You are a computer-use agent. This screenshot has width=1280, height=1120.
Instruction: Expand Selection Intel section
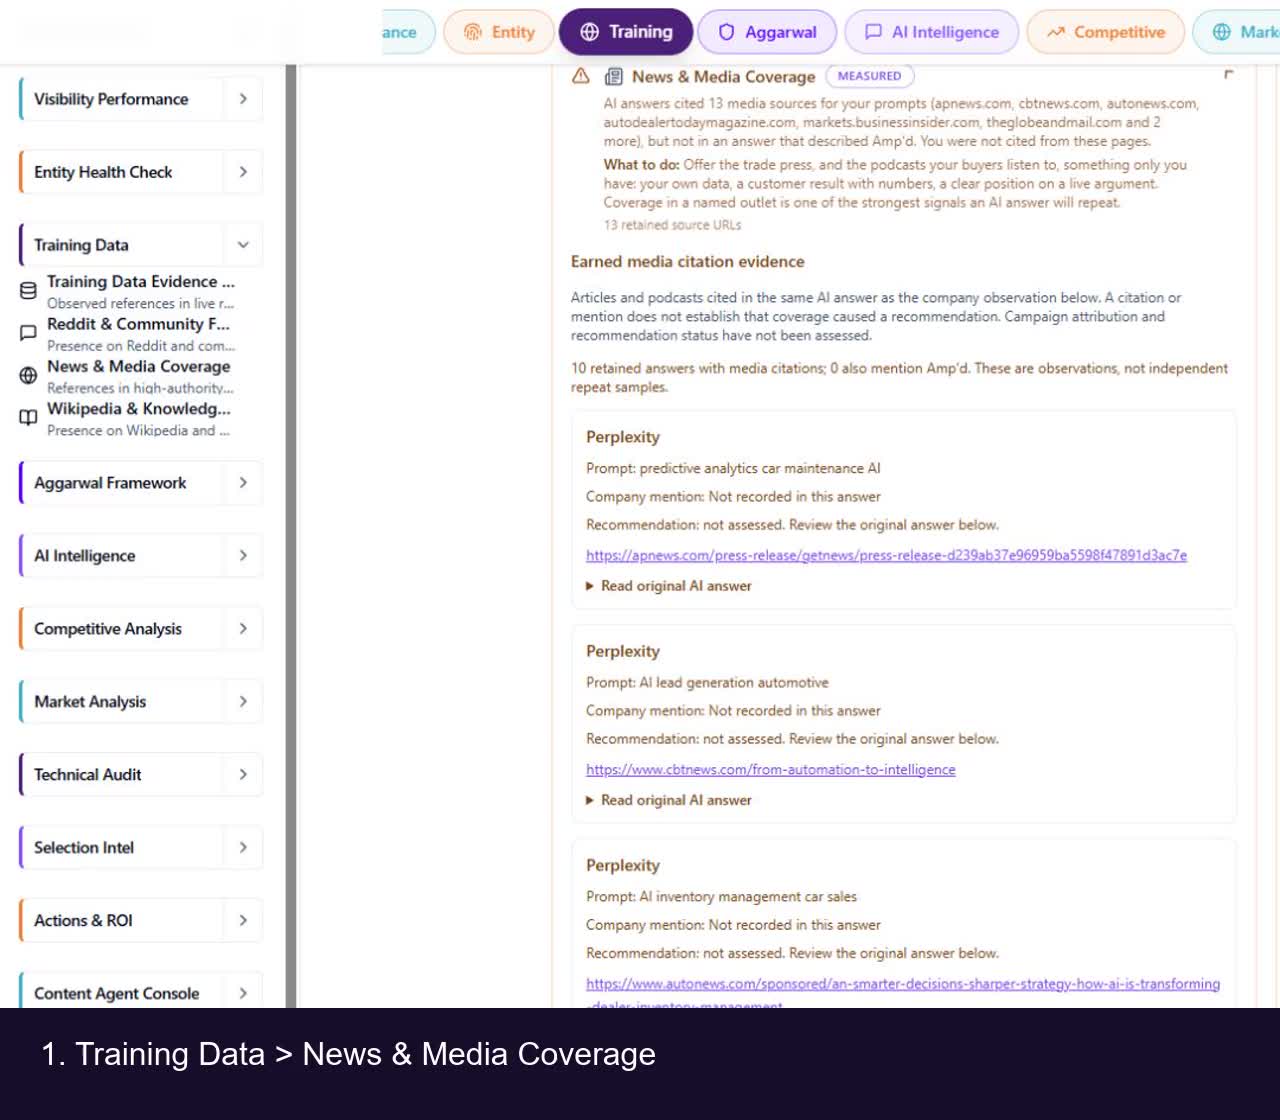click(243, 848)
